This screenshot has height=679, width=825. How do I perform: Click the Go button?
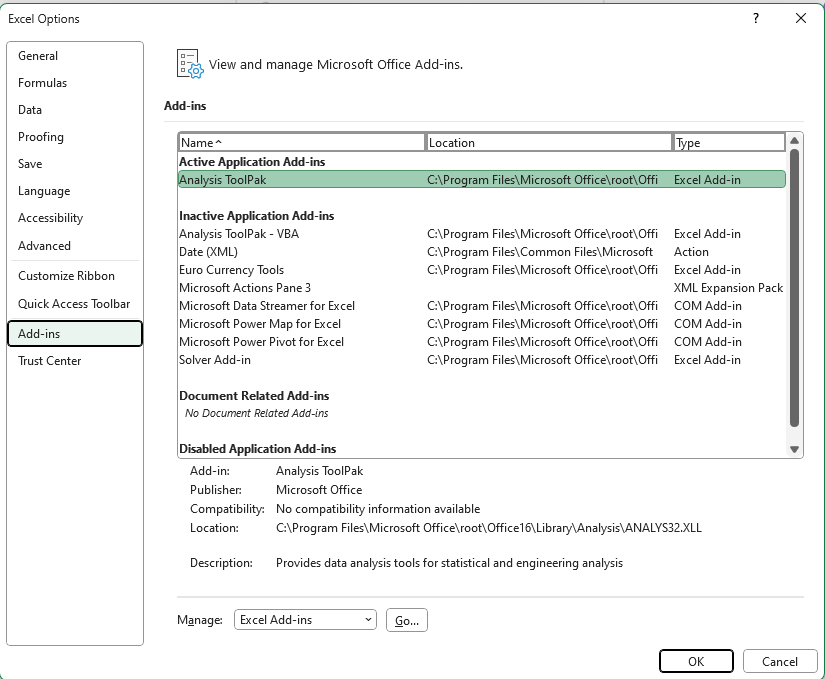point(406,619)
